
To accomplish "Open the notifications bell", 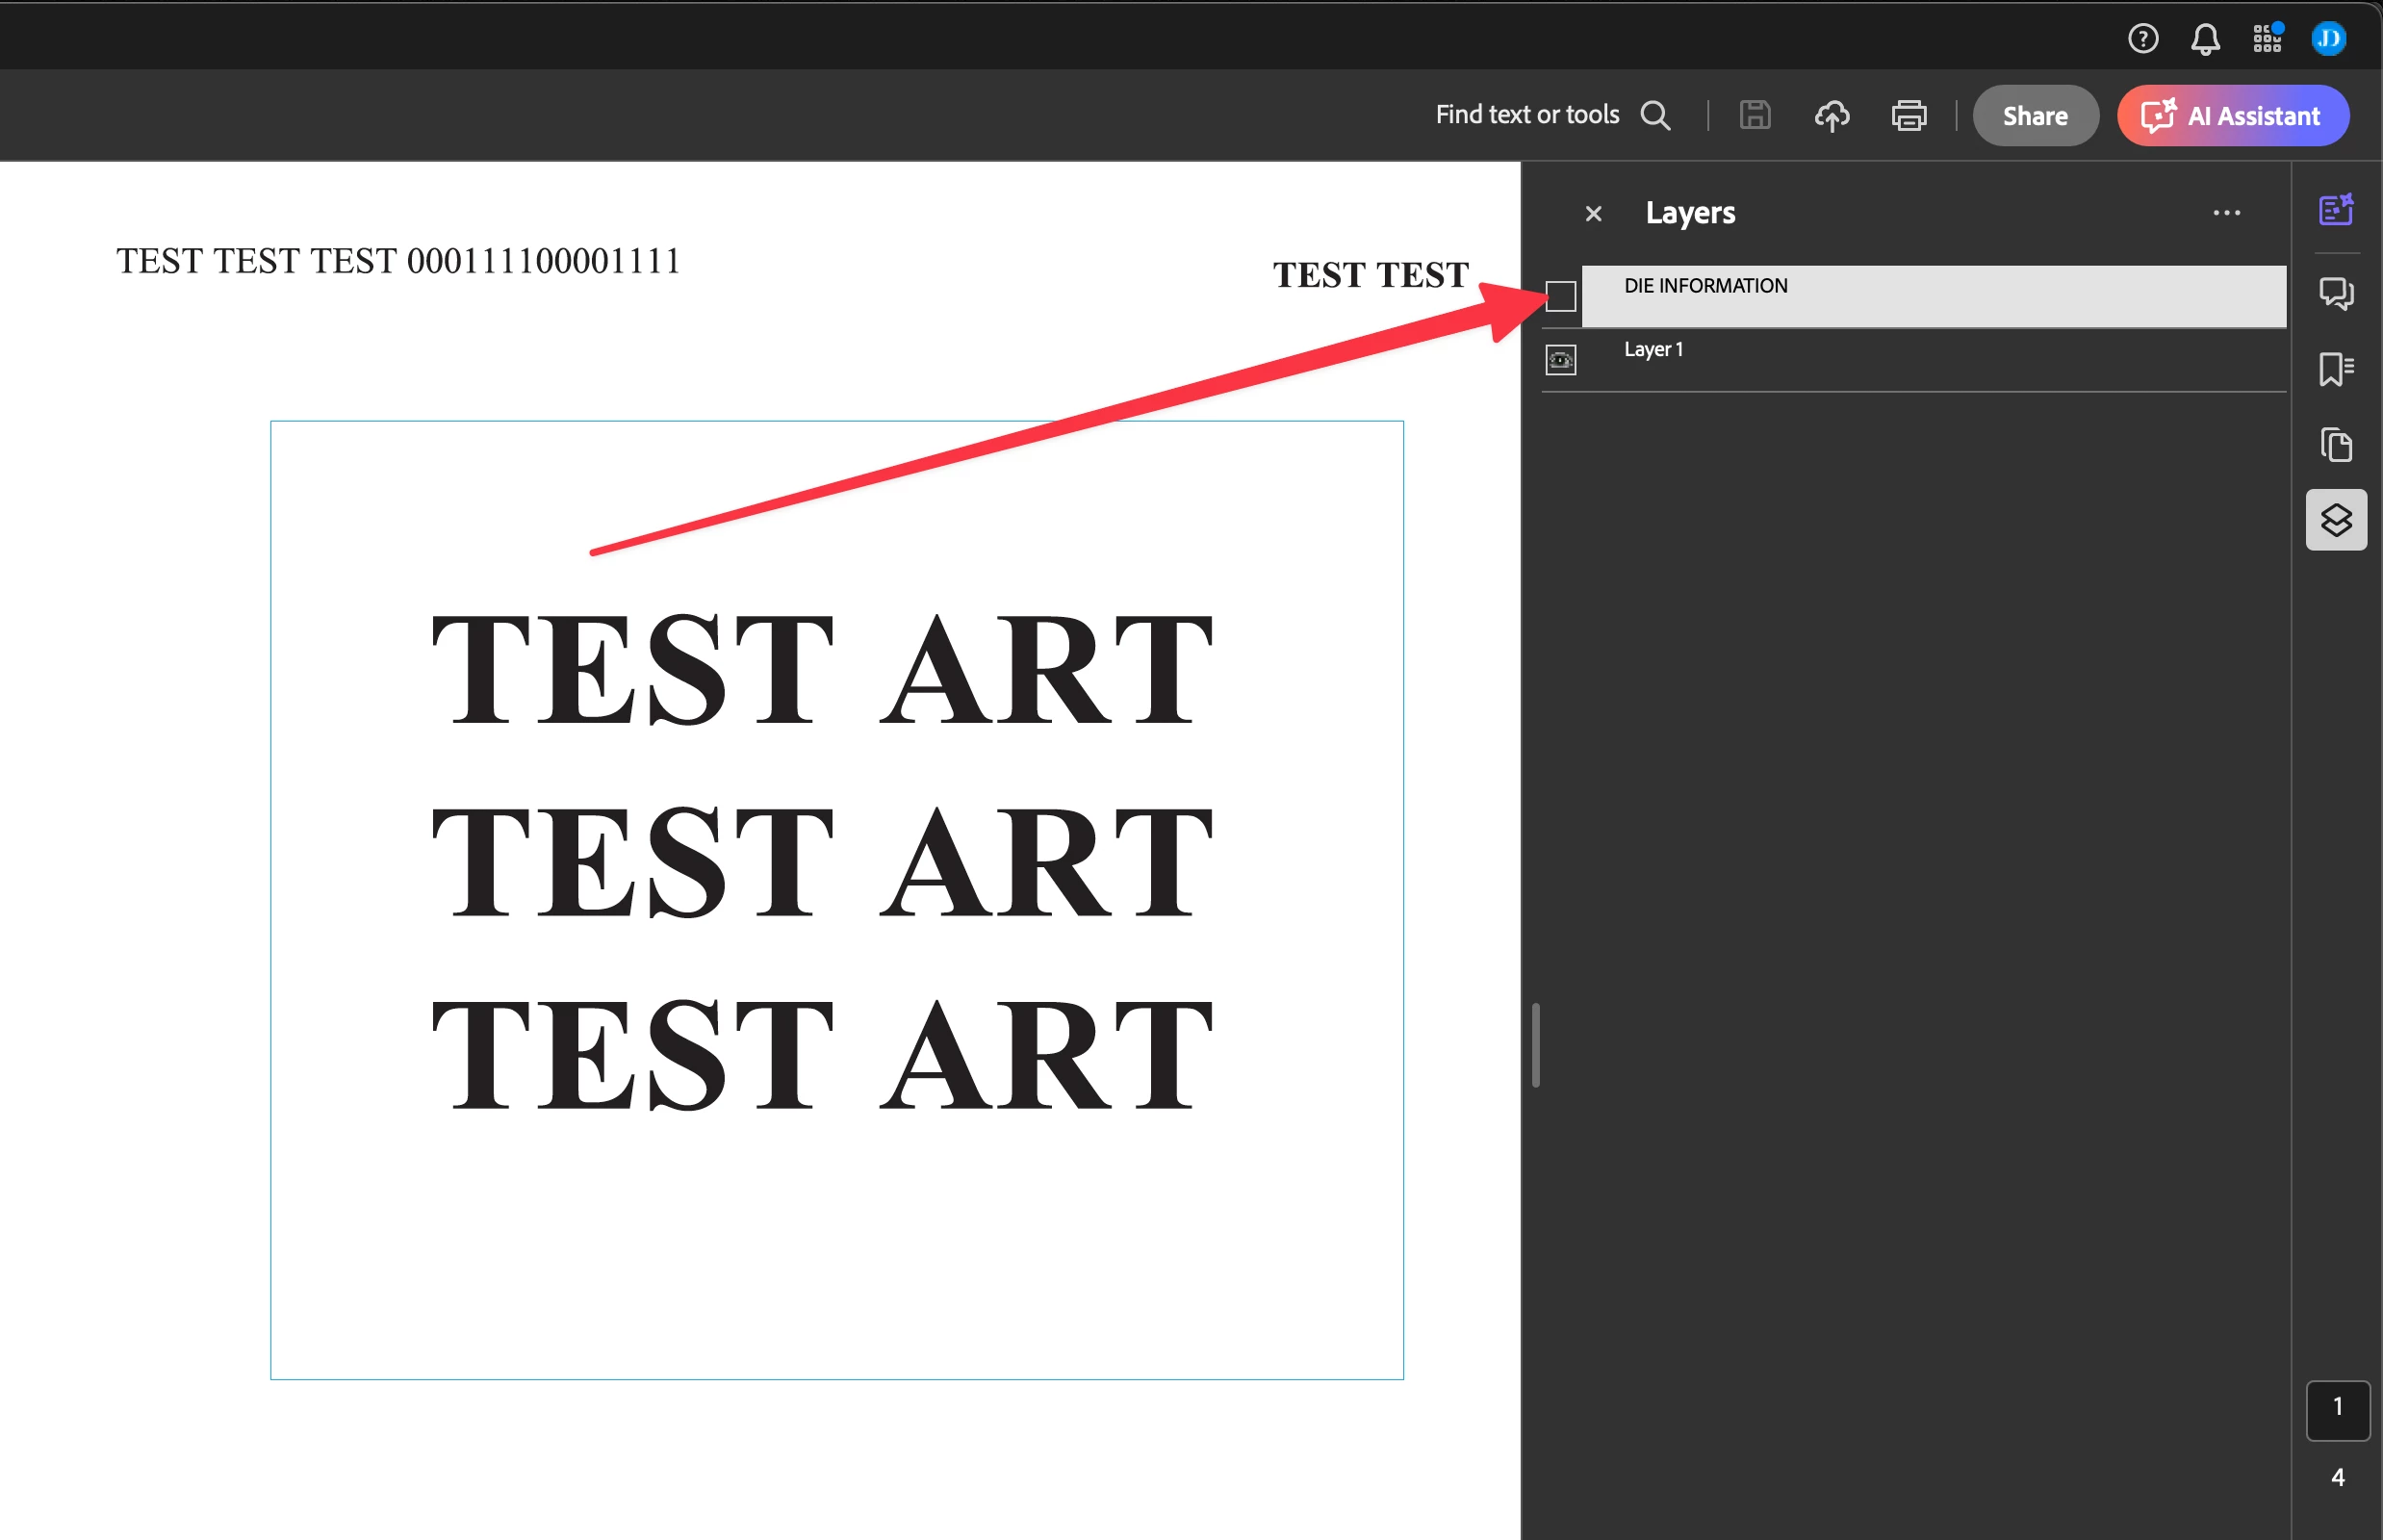I will 2205,39.
